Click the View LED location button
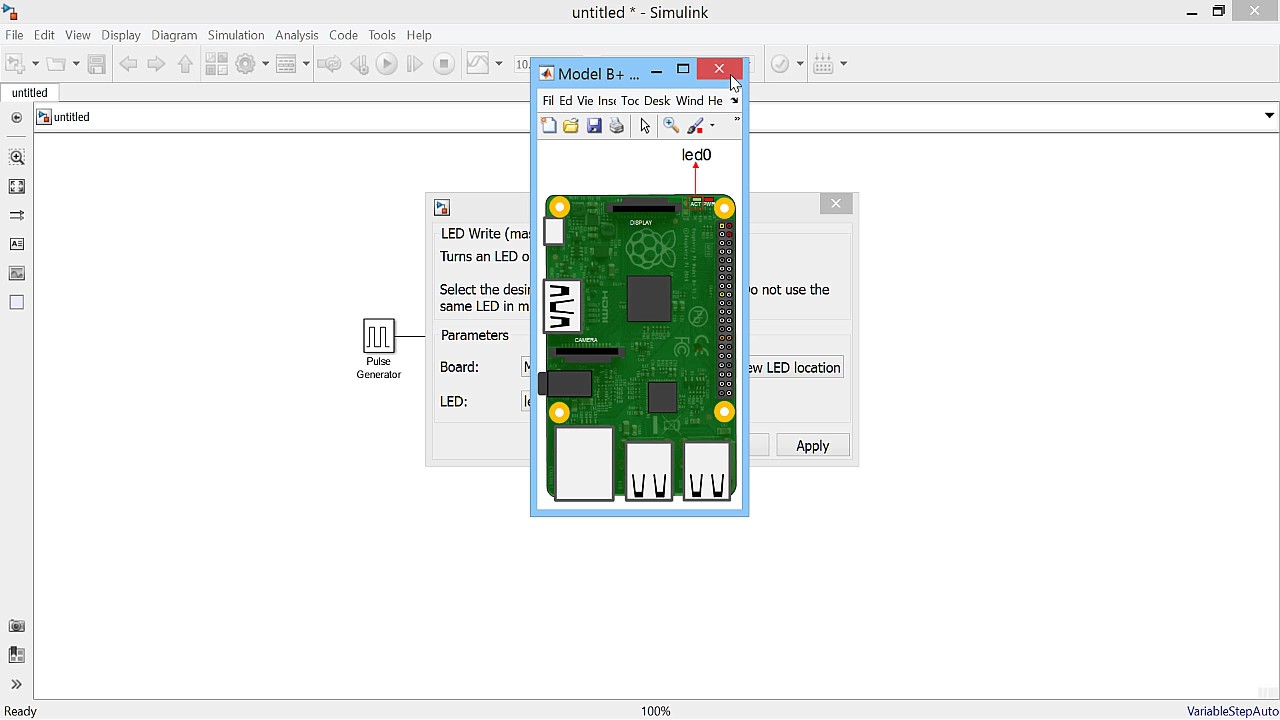 tap(795, 368)
